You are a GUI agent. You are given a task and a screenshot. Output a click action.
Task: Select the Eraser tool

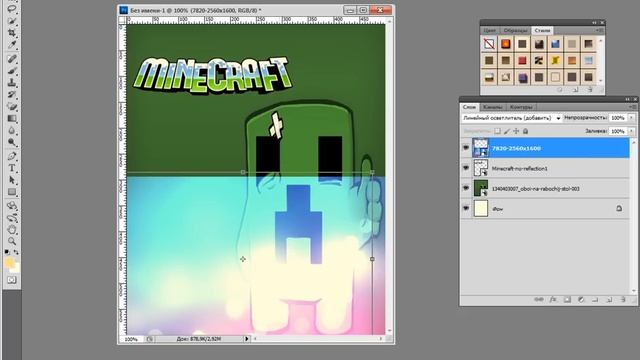tap(12, 107)
